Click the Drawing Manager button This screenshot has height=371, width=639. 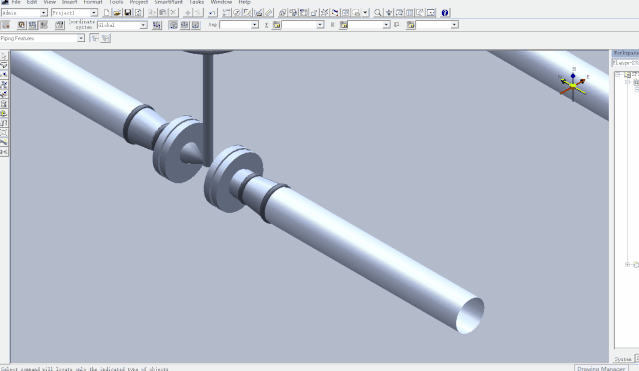601,368
